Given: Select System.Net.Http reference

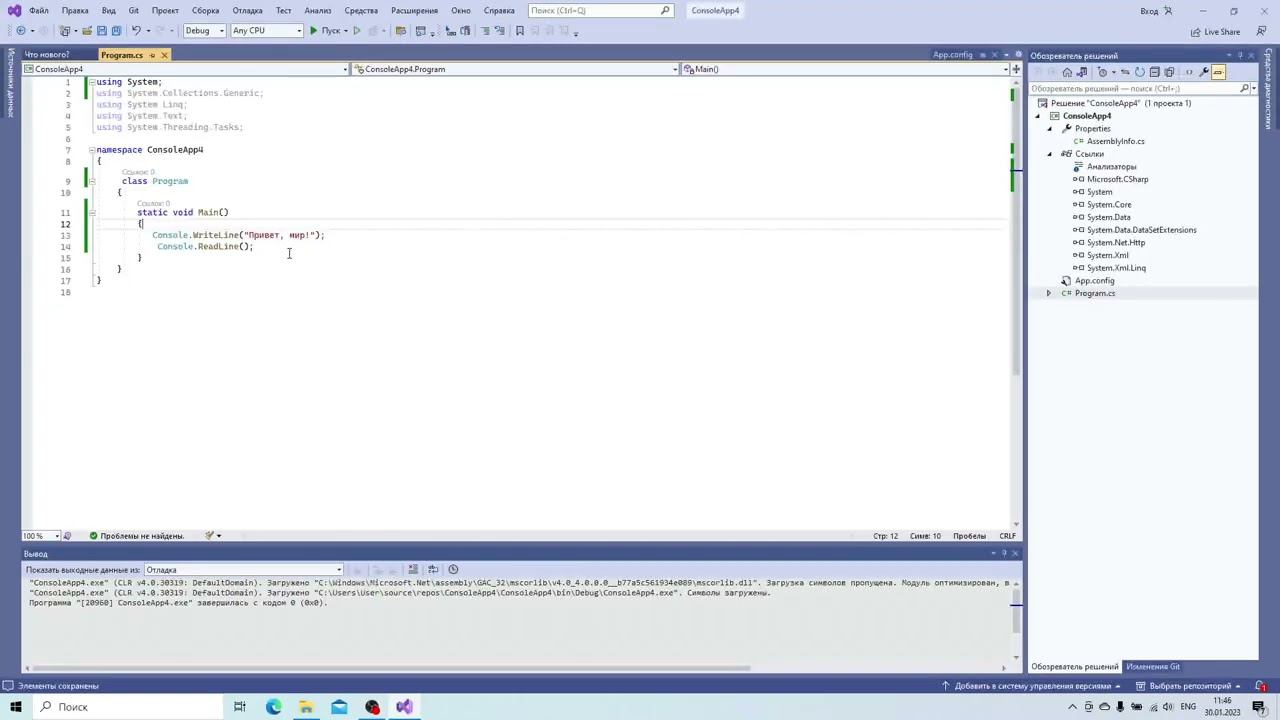Looking at the screenshot, I should click(1116, 242).
